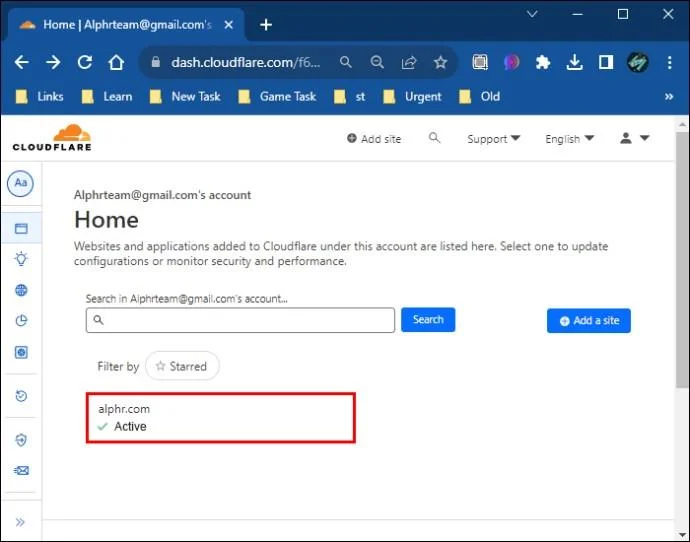Click the blue Add a site button
The height and width of the screenshot is (542, 690).
(589, 321)
